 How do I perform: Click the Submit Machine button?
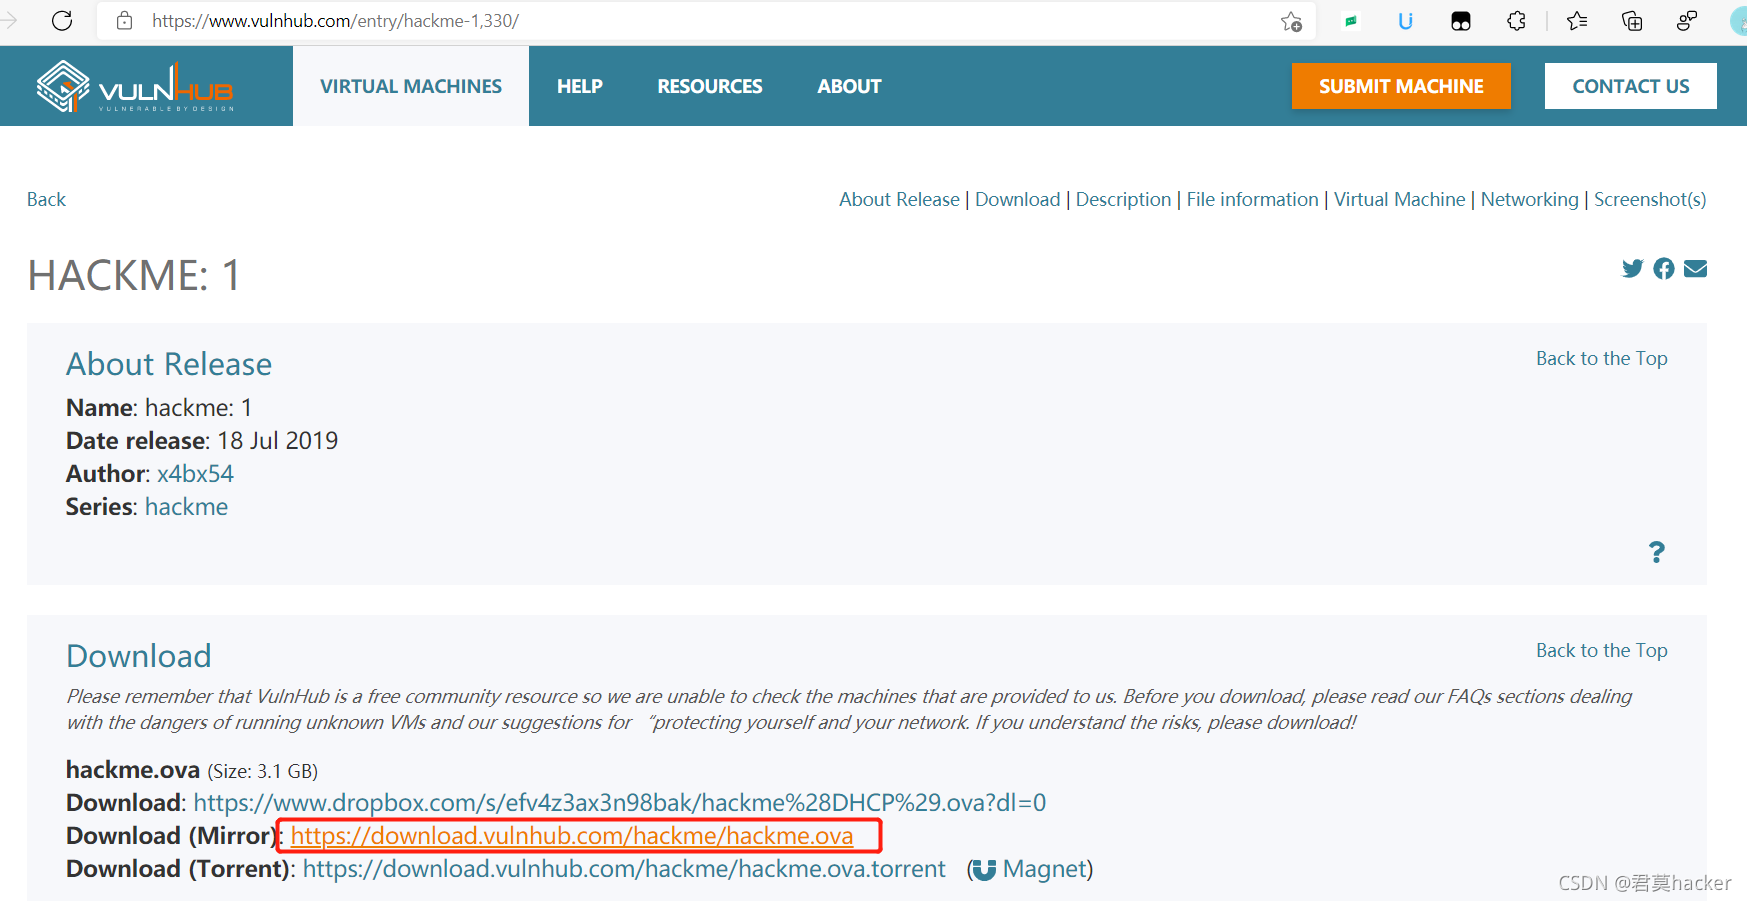(x=1401, y=86)
